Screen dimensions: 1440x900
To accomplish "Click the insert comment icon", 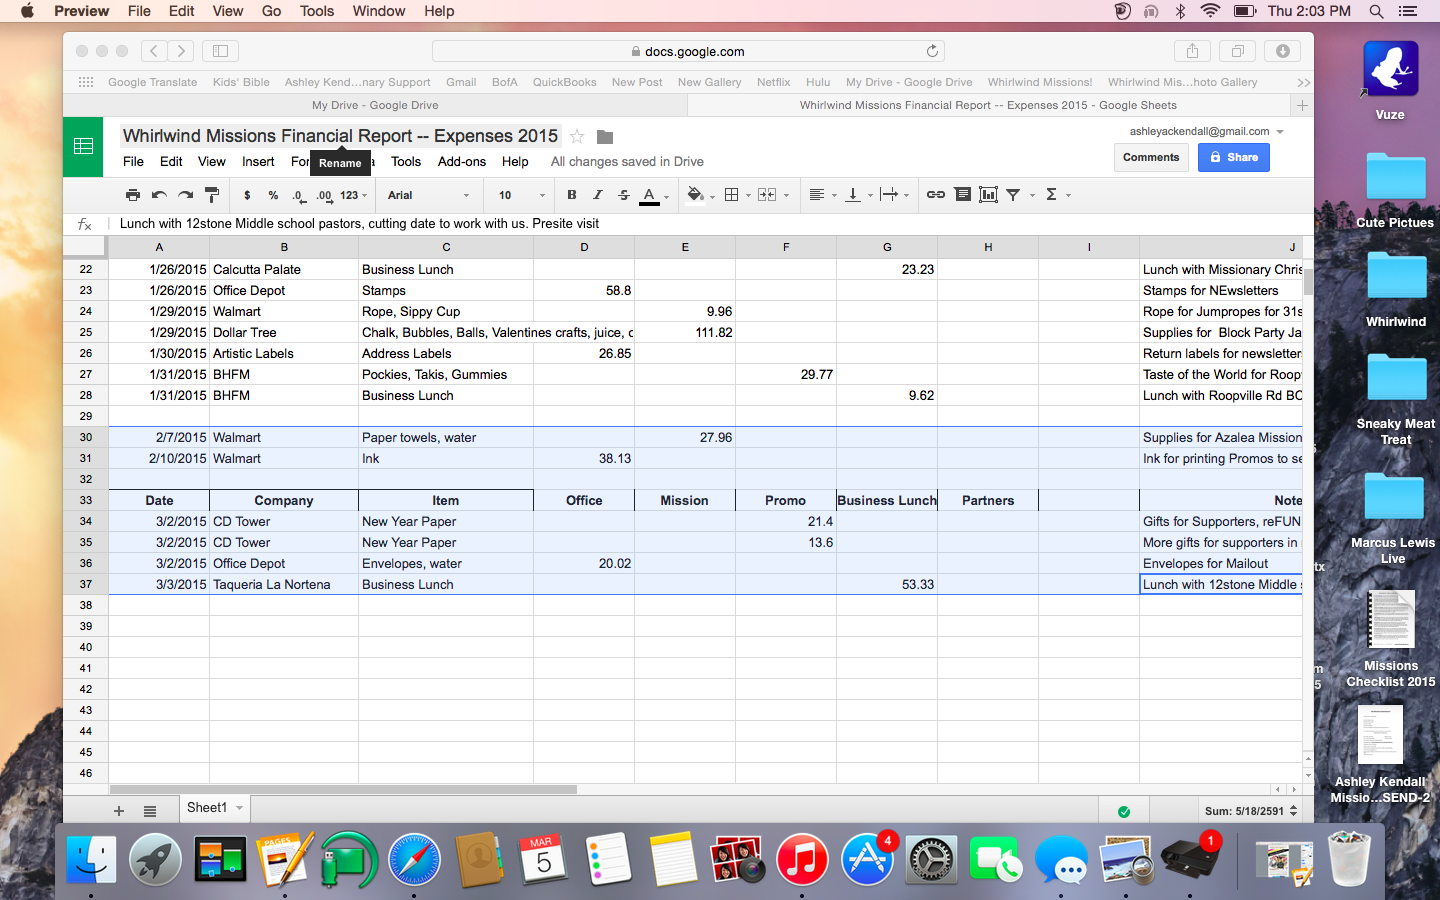I will click(962, 195).
